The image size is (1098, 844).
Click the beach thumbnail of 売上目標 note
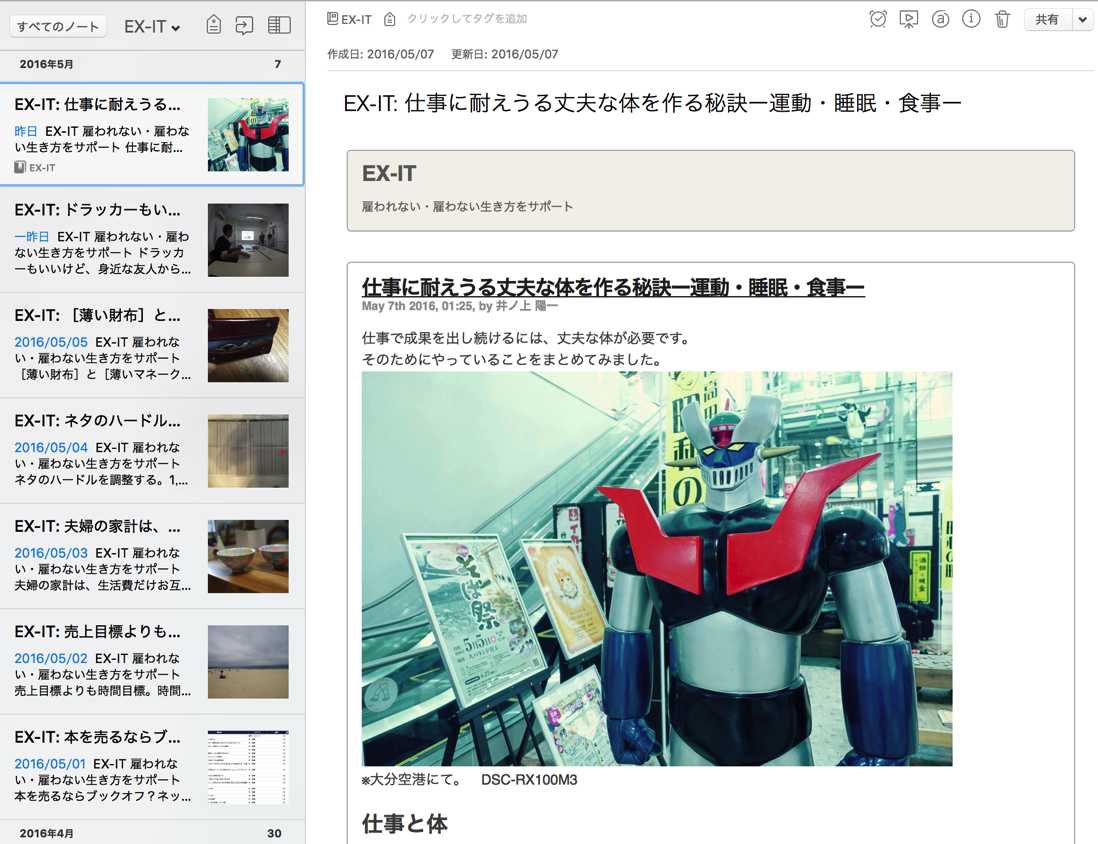coord(248,662)
